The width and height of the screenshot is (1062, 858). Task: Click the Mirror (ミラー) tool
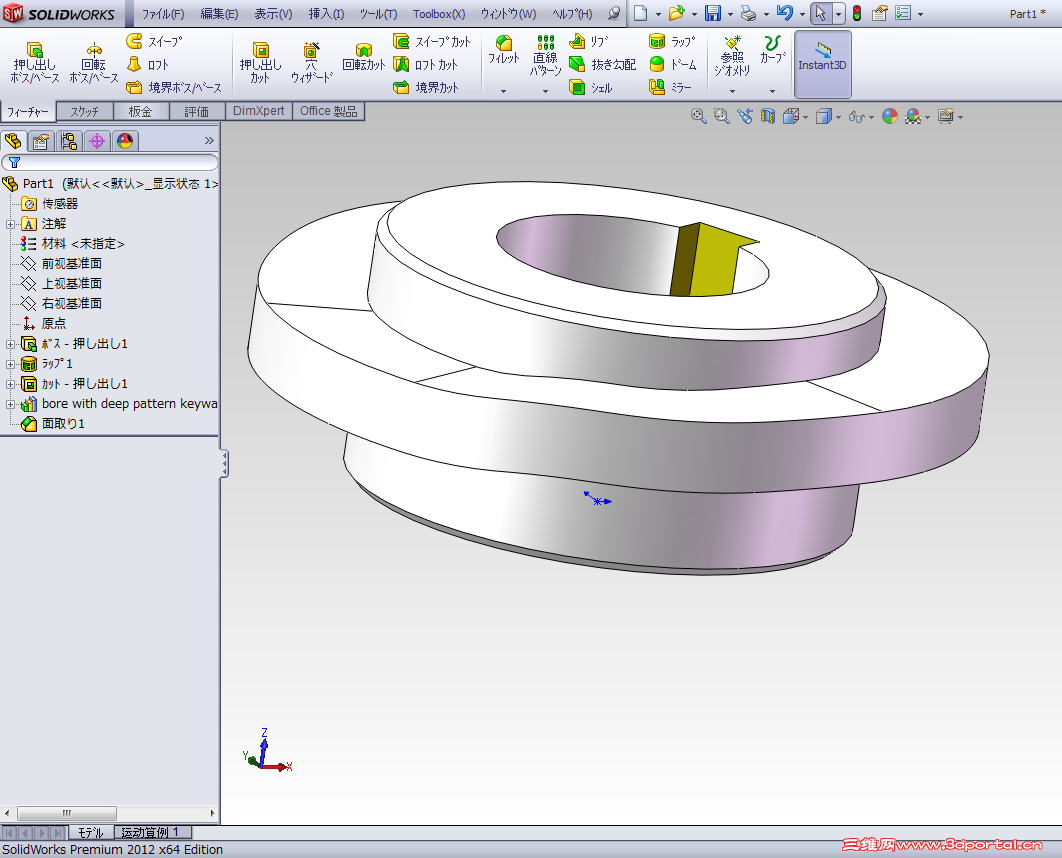670,87
